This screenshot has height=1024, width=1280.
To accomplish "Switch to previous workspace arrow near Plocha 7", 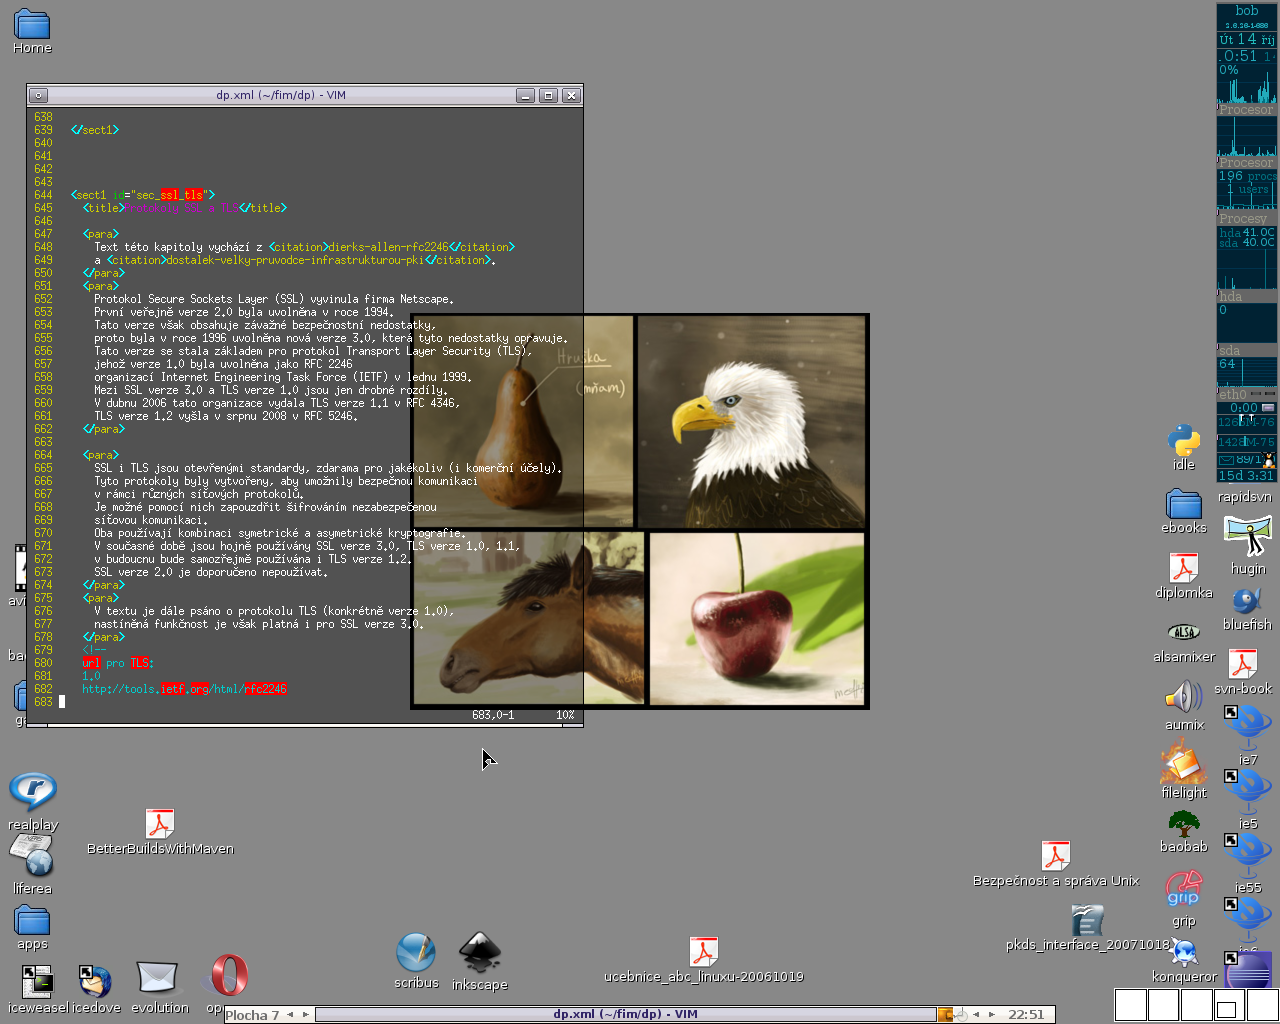I will (290, 1014).
